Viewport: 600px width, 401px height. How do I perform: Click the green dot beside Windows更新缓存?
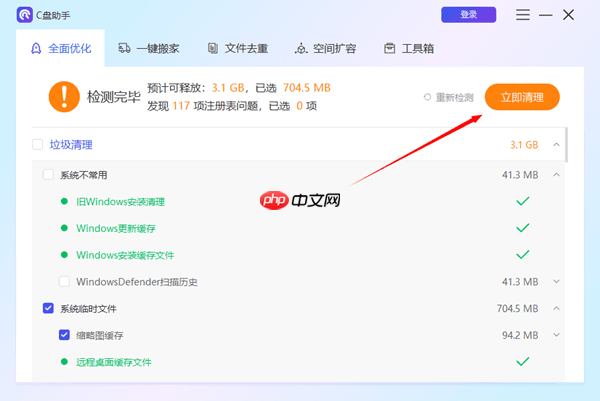tap(64, 228)
